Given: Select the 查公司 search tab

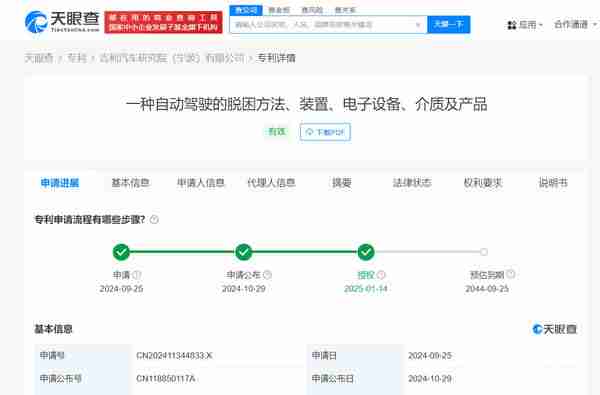Looking at the screenshot, I should pyautogui.click(x=246, y=10).
